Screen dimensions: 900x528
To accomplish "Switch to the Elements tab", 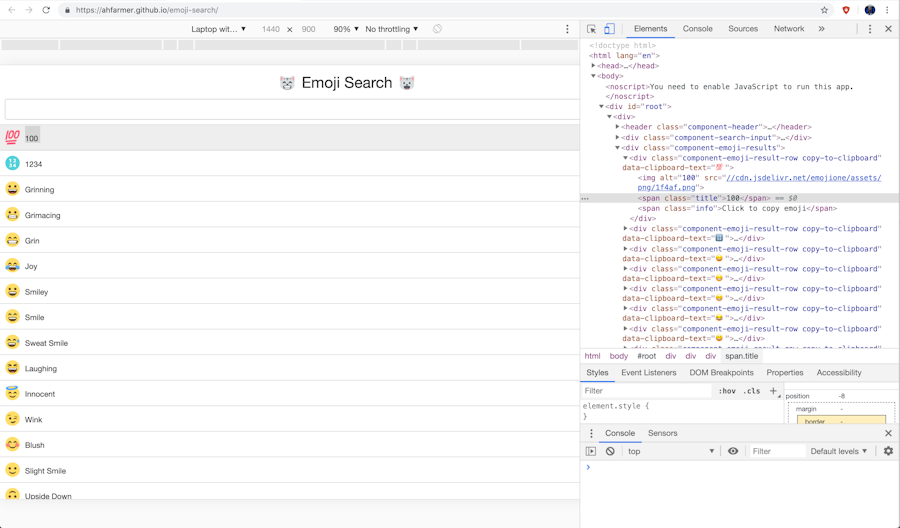I will click(x=650, y=29).
